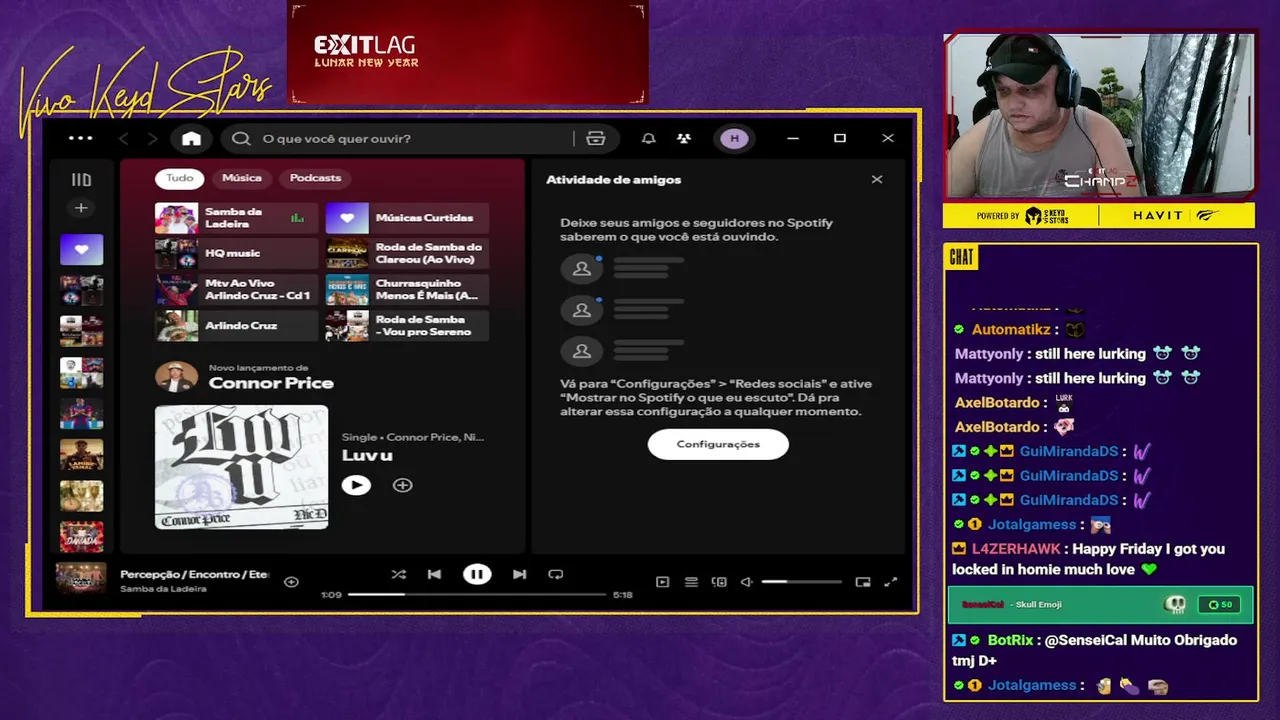1280x720 pixels.
Task: Add current track to Liked Songs
Action: point(291,582)
